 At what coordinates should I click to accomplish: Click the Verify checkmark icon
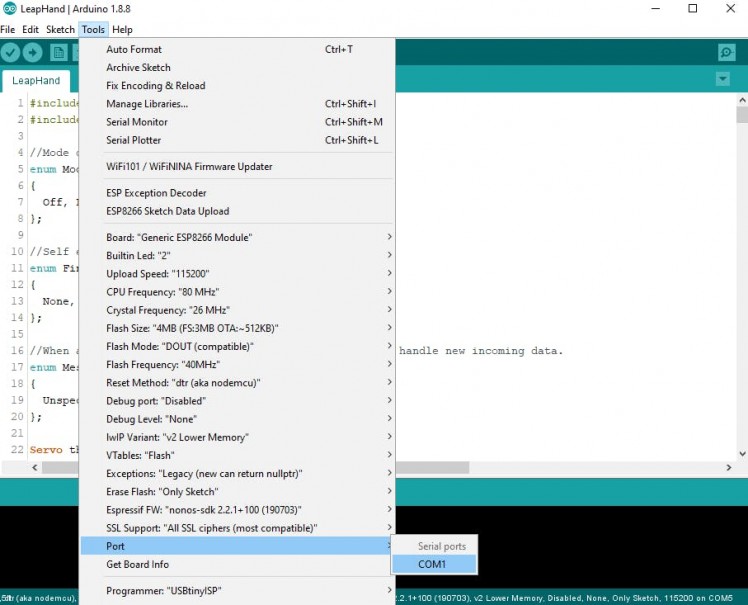10,52
